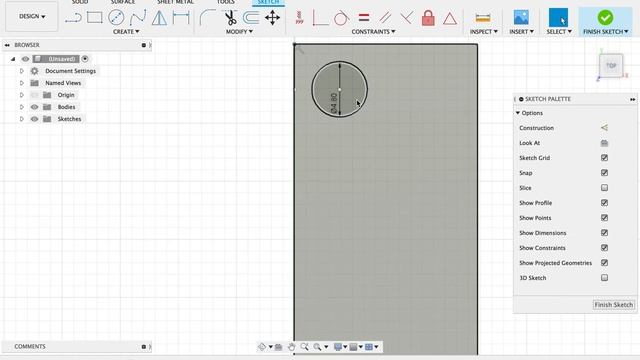
Task: Select the Spline tool
Action: (x=138, y=18)
